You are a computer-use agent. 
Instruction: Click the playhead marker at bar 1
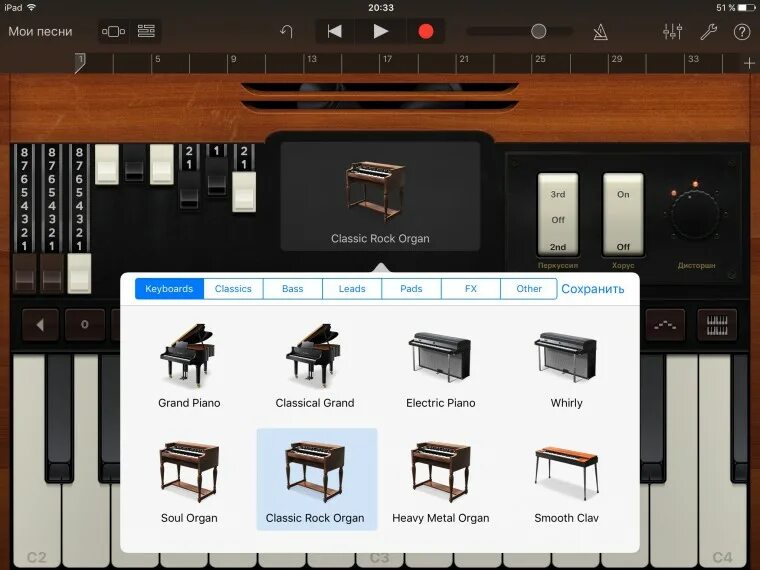(x=80, y=63)
